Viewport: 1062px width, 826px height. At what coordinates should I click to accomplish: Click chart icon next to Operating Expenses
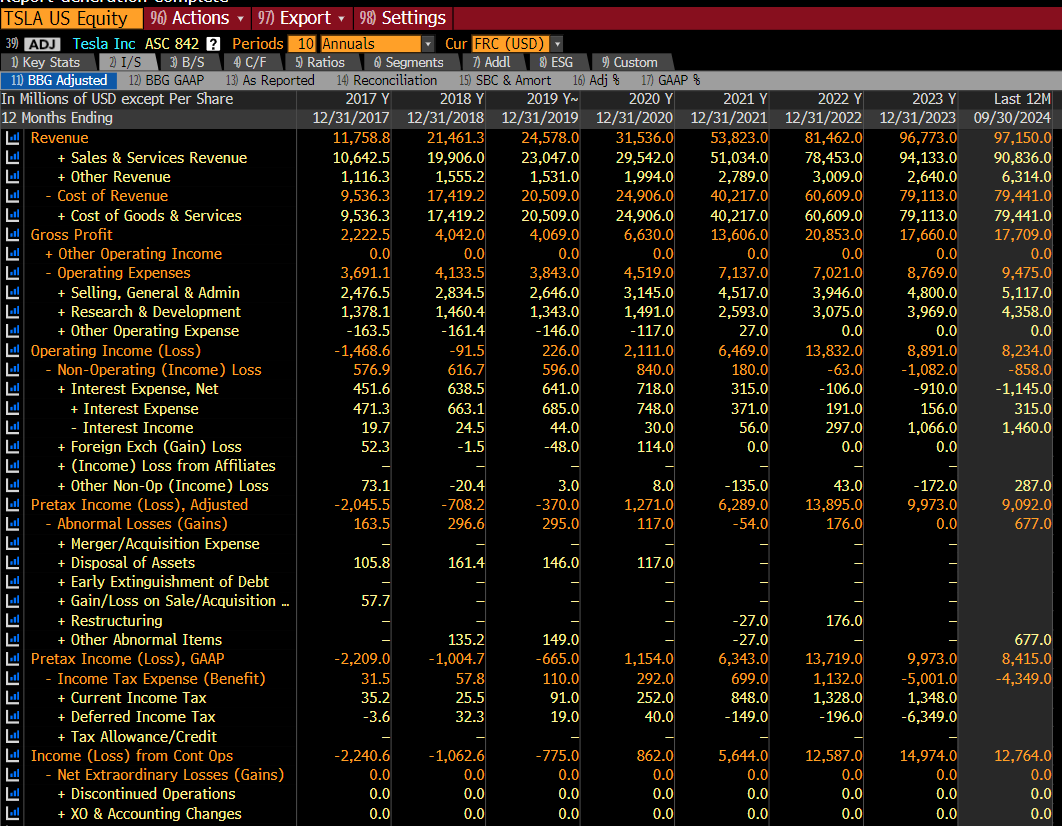12,273
